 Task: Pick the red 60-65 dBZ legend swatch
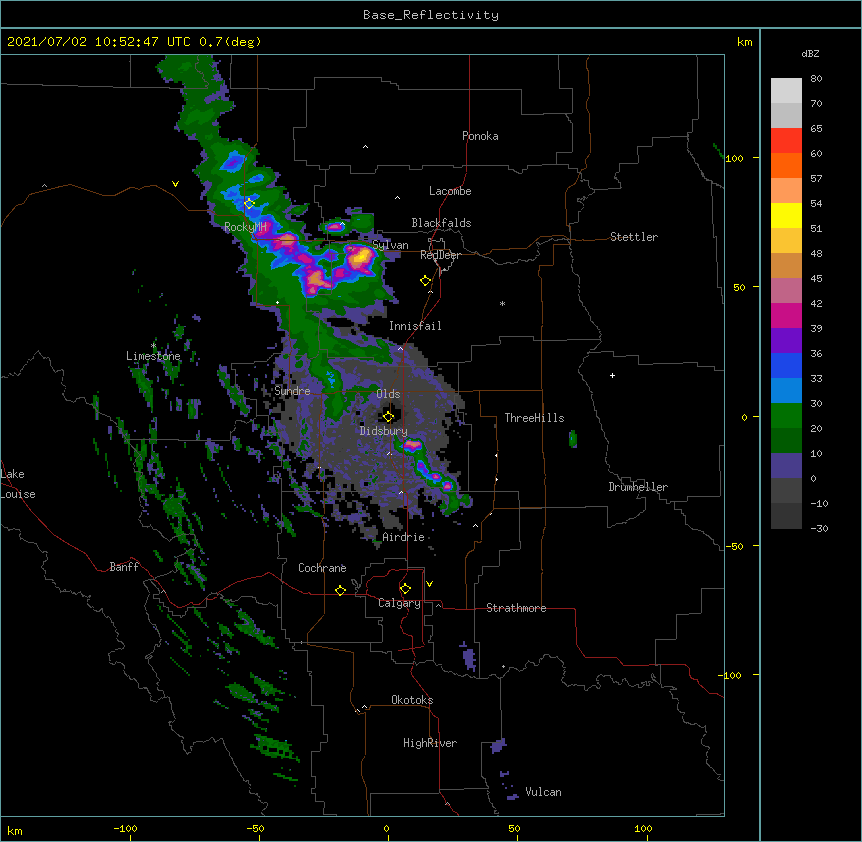pyautogui.click(x=786, y=140)
